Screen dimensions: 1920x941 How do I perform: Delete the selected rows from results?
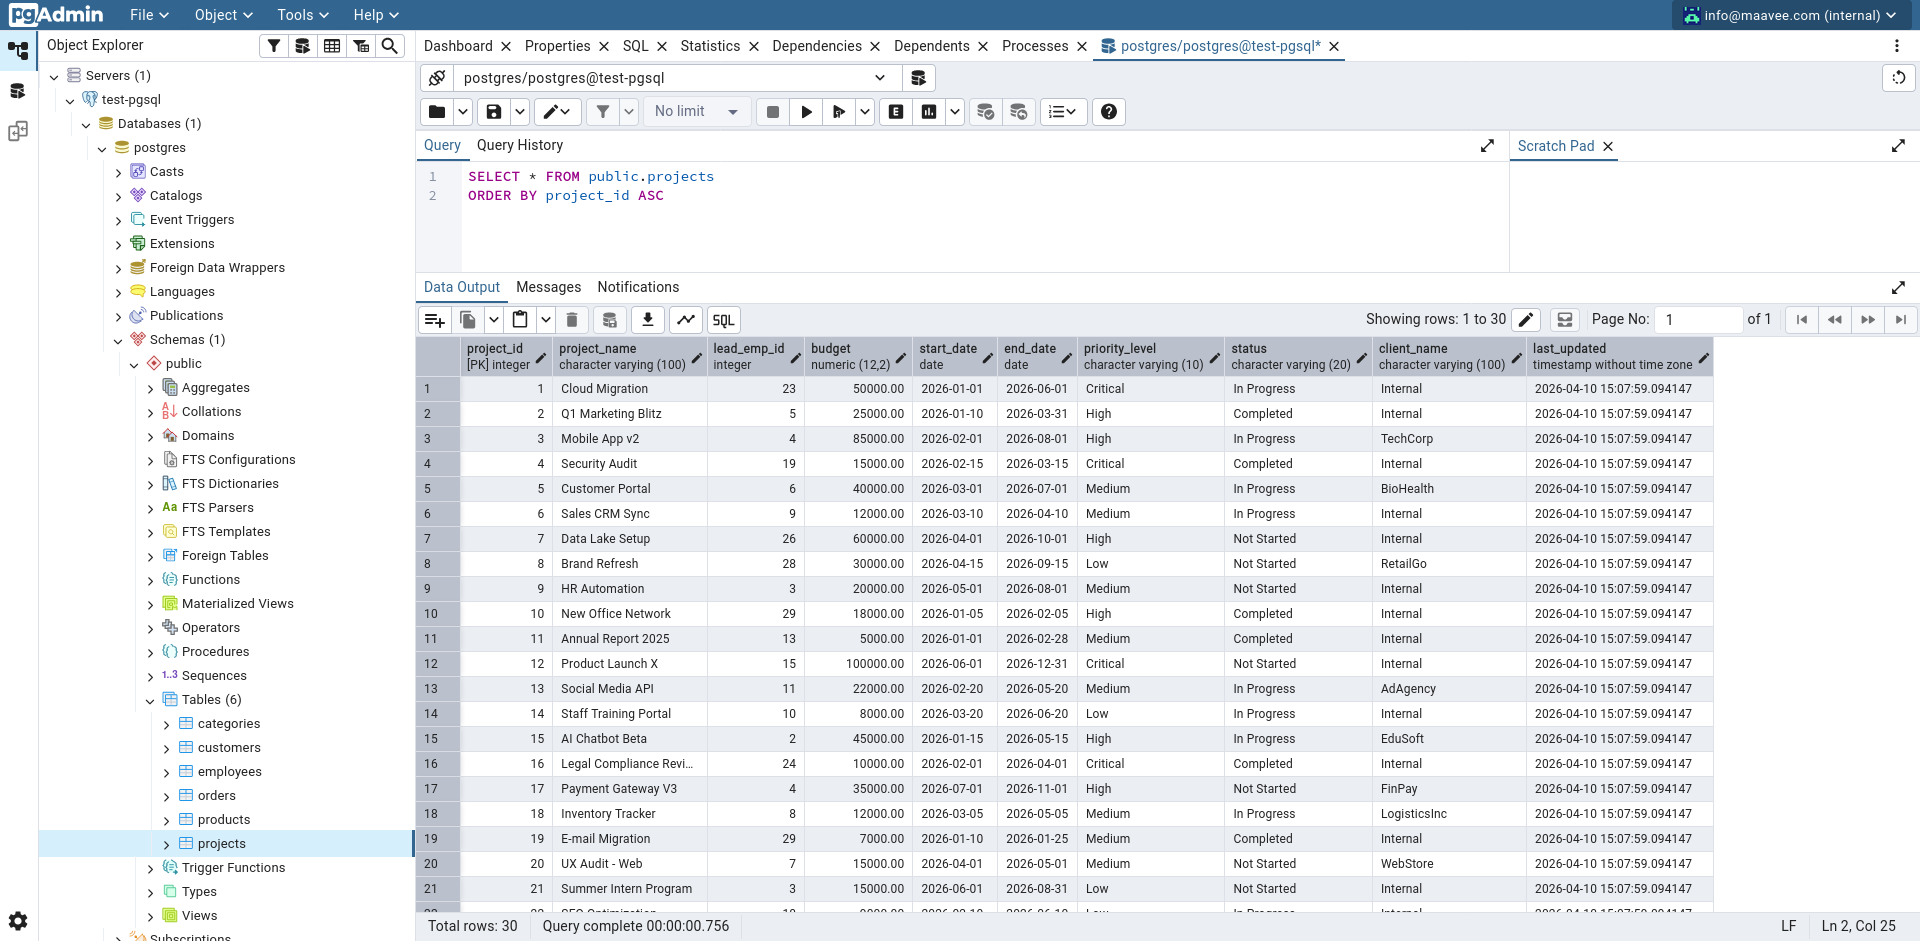click(572, 319)
